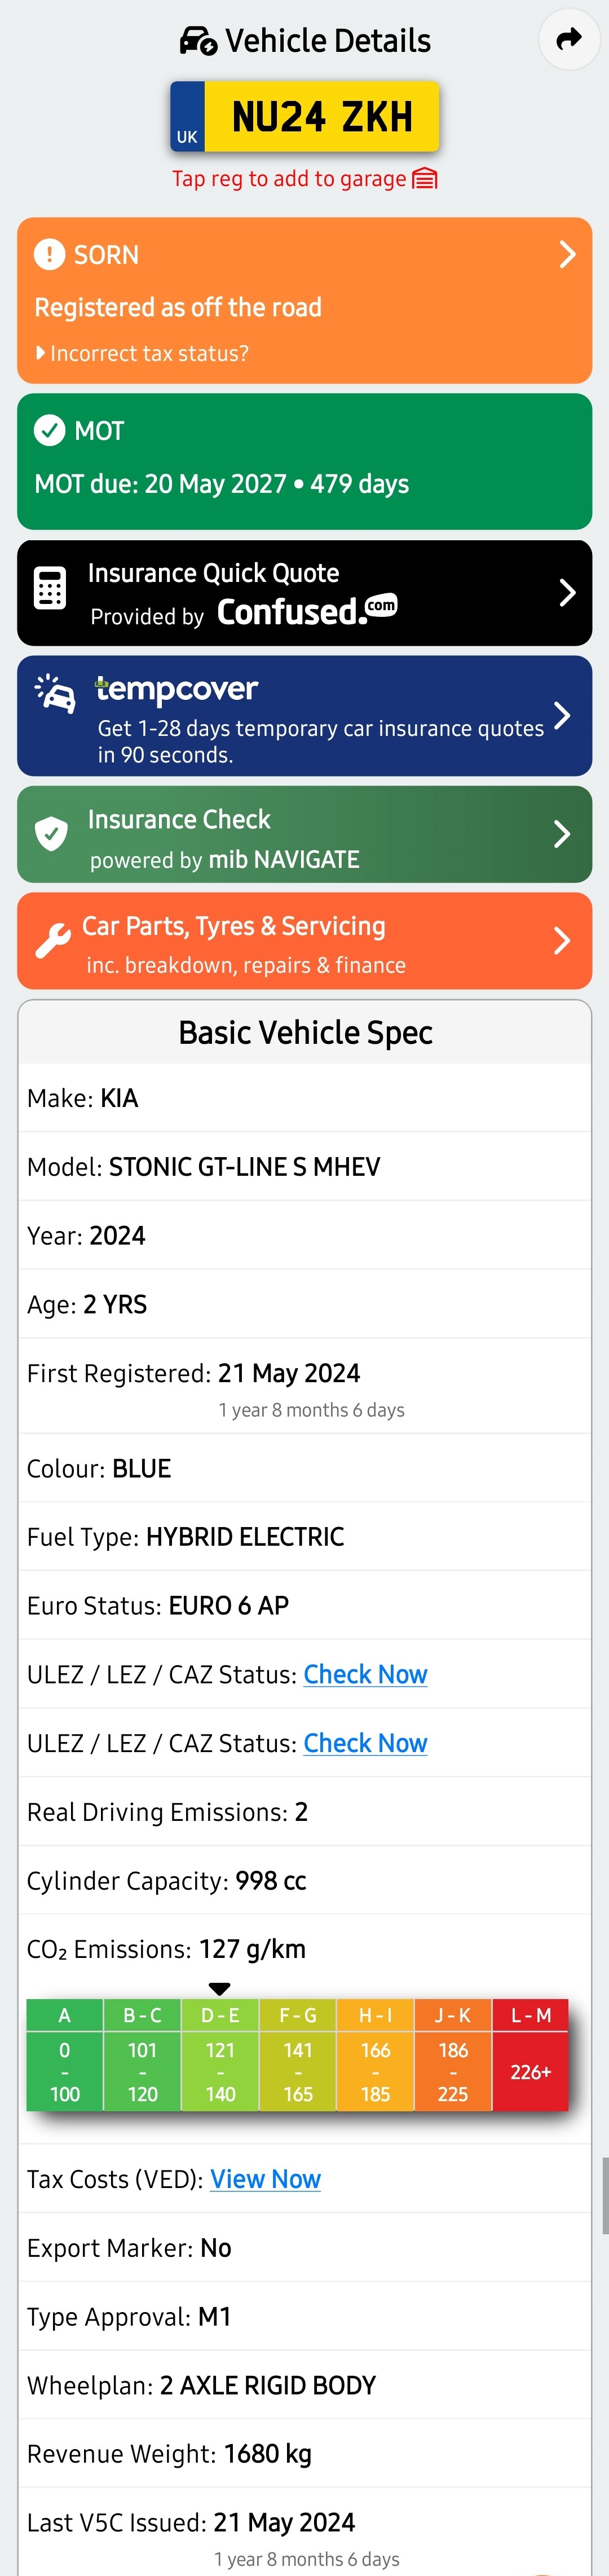The height and width of the screenshot is (2576, 609).
Task: Open the MOT due status card
Action: [304, 461]
